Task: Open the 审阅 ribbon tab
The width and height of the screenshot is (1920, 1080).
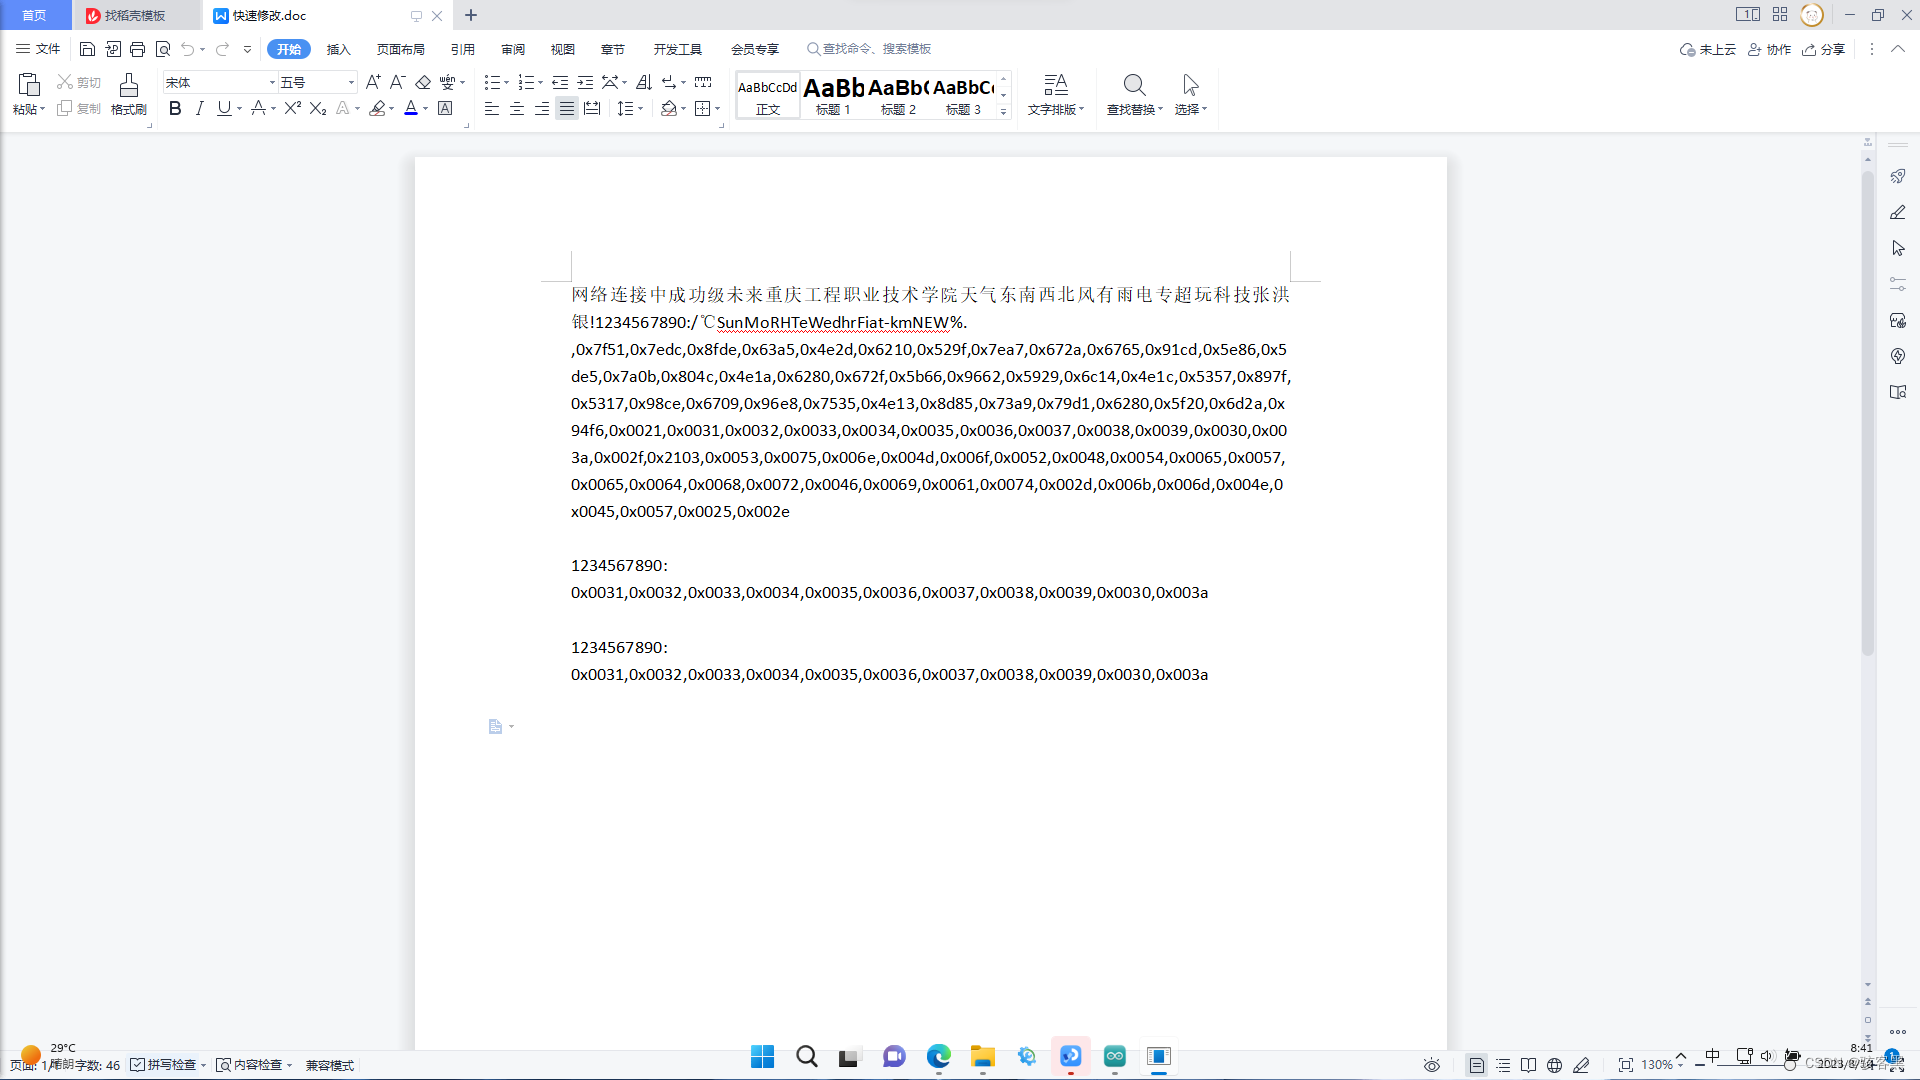Action: 513,48
